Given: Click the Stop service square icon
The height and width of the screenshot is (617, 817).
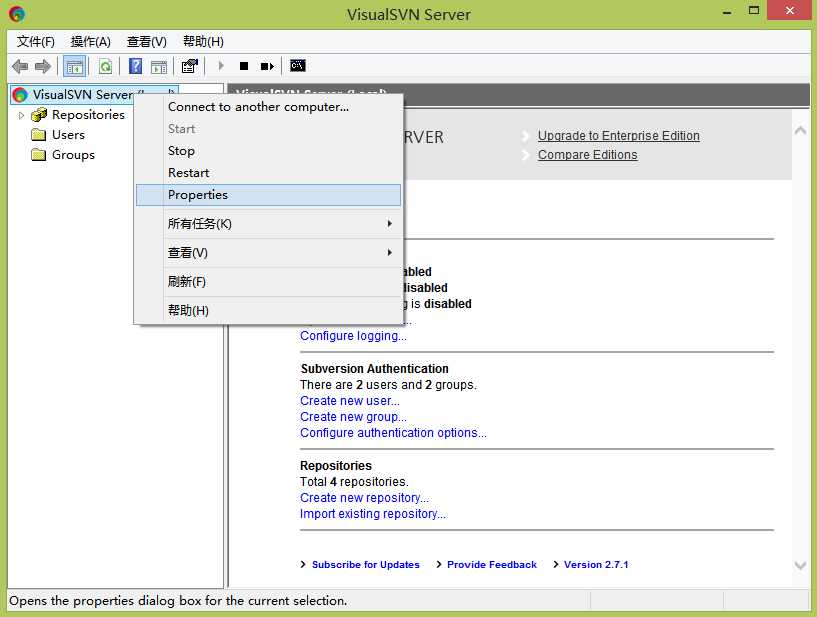Looking at the screenshot, I should click(x=244, y=66).
